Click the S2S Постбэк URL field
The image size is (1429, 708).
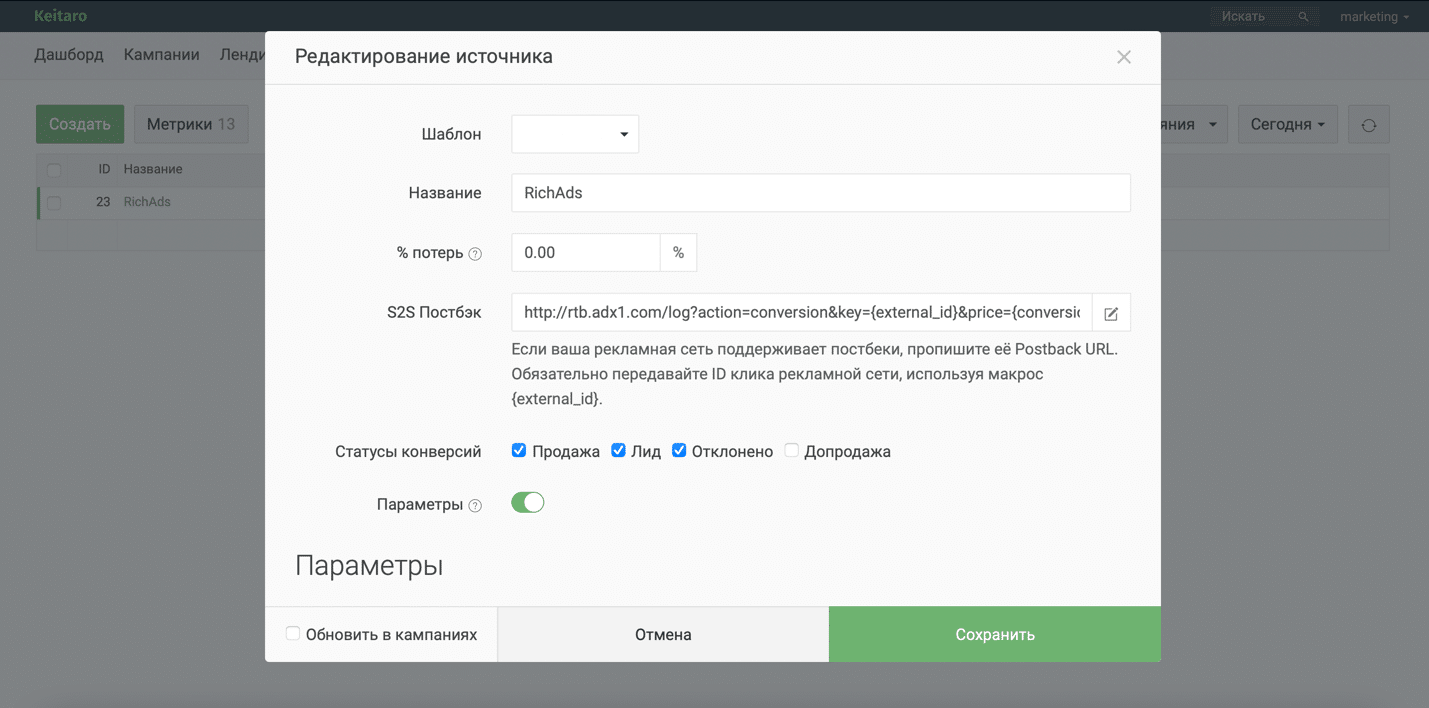coord(802,313)
